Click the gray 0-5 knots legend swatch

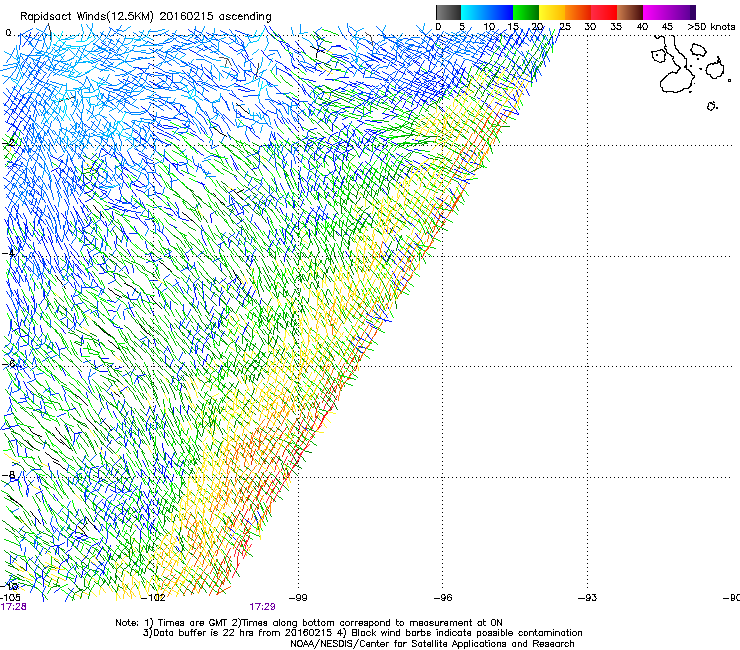coord(448,12)
